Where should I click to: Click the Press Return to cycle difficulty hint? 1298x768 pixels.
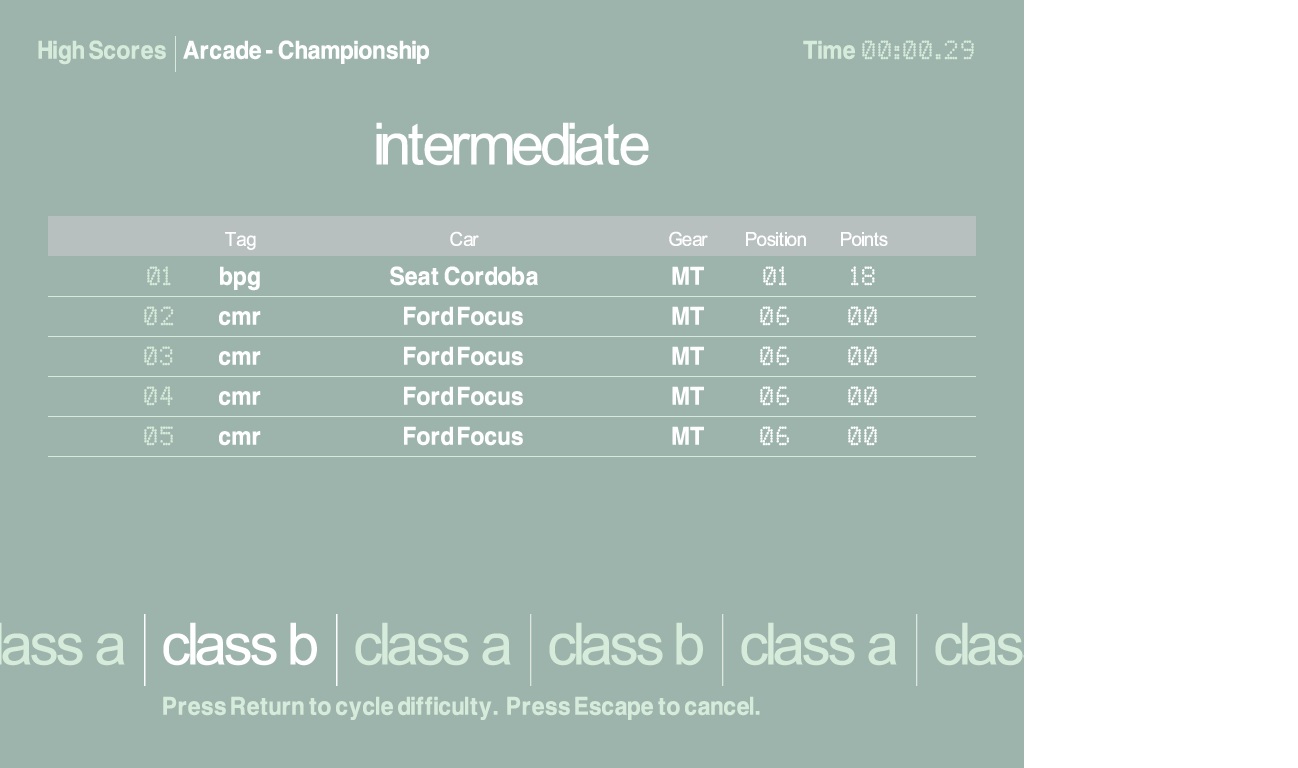(329, 707)
